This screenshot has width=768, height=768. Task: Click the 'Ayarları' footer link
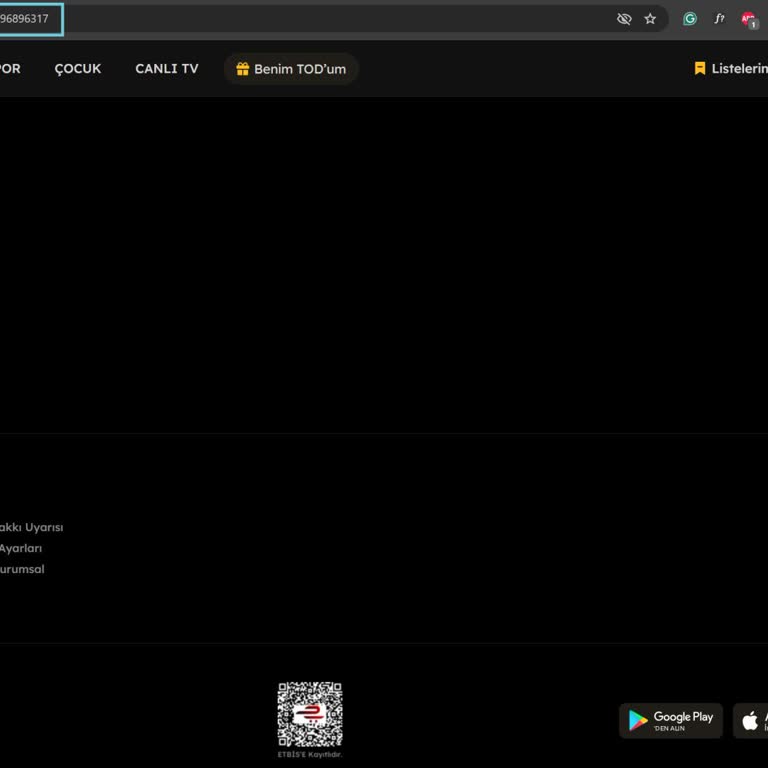20,548
